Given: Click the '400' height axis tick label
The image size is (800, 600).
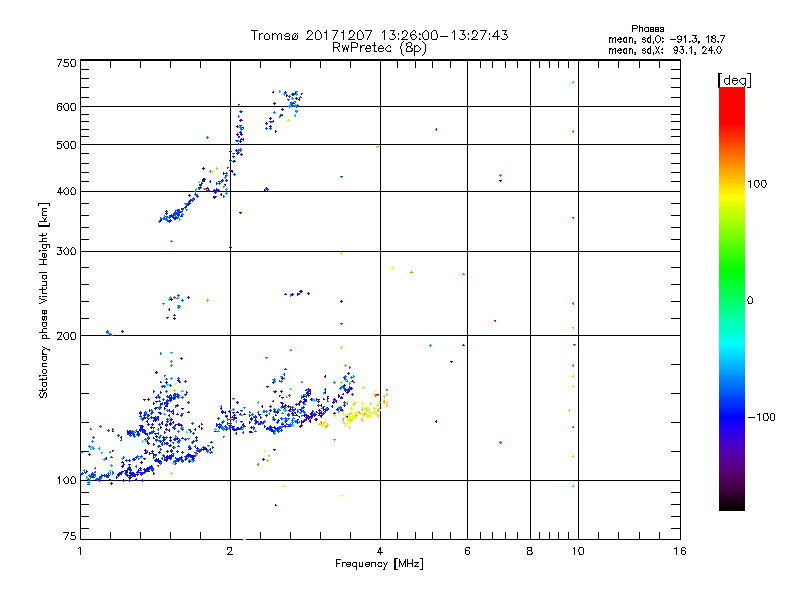Looking at the screenshot, I should 66,192.
